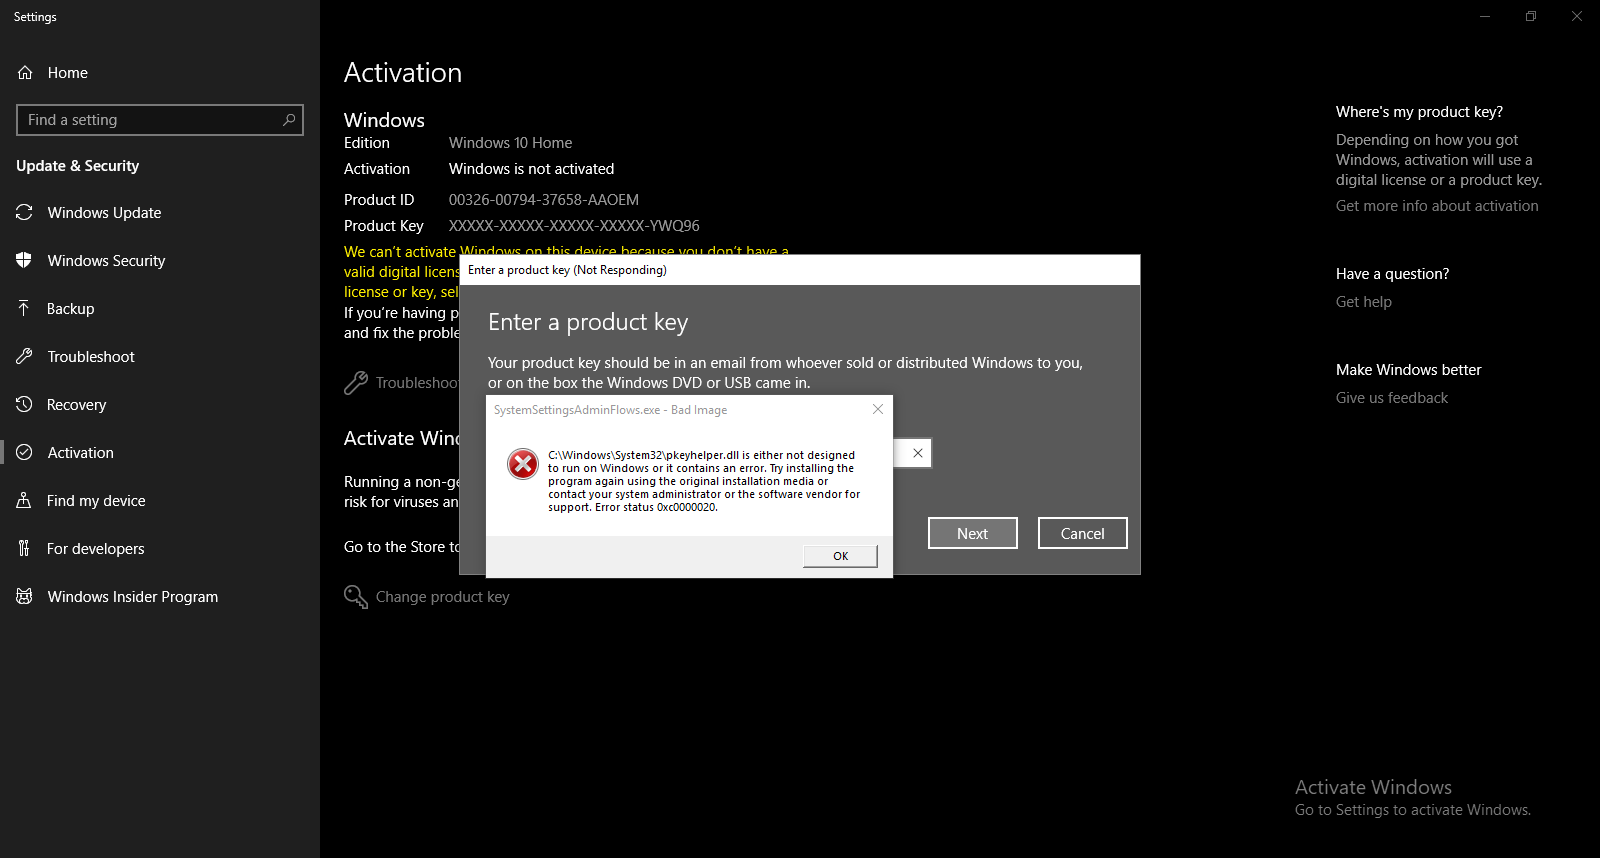
Task: Click the 'Windows is not activated' status text
Action: point(532,169)
